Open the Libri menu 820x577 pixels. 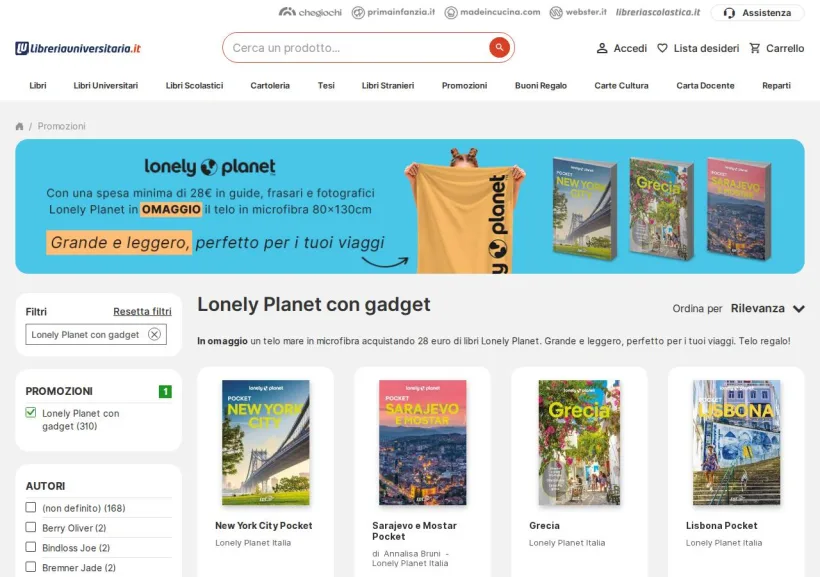click(x=38, y=85)
